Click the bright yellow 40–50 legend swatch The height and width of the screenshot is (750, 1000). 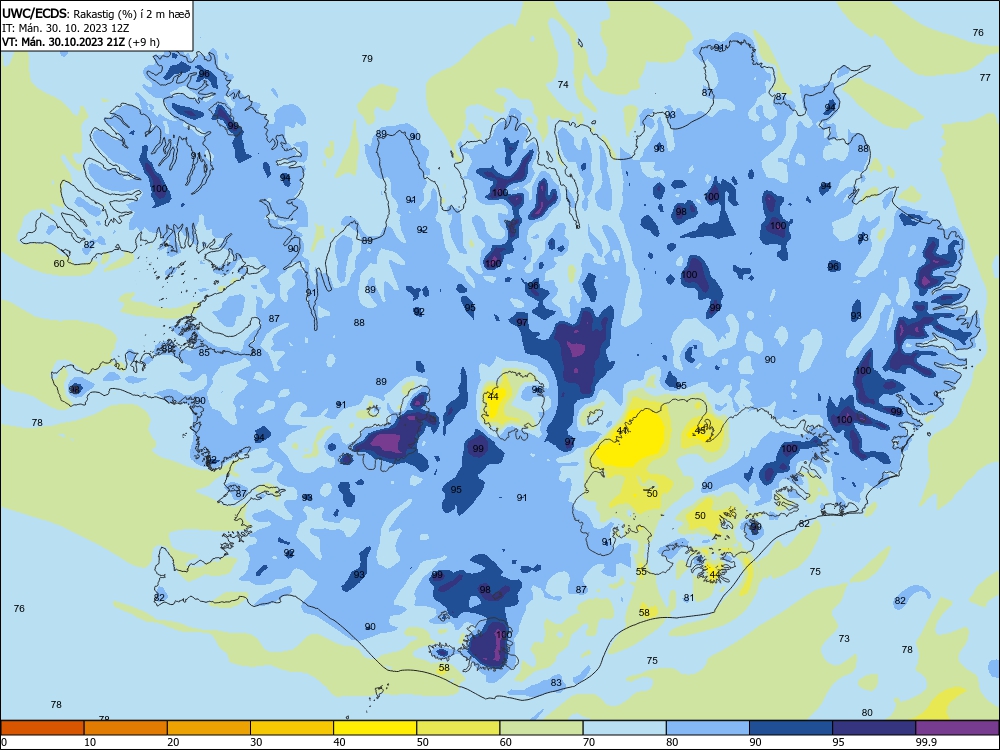pyautogui.click(x=375, y=728)
